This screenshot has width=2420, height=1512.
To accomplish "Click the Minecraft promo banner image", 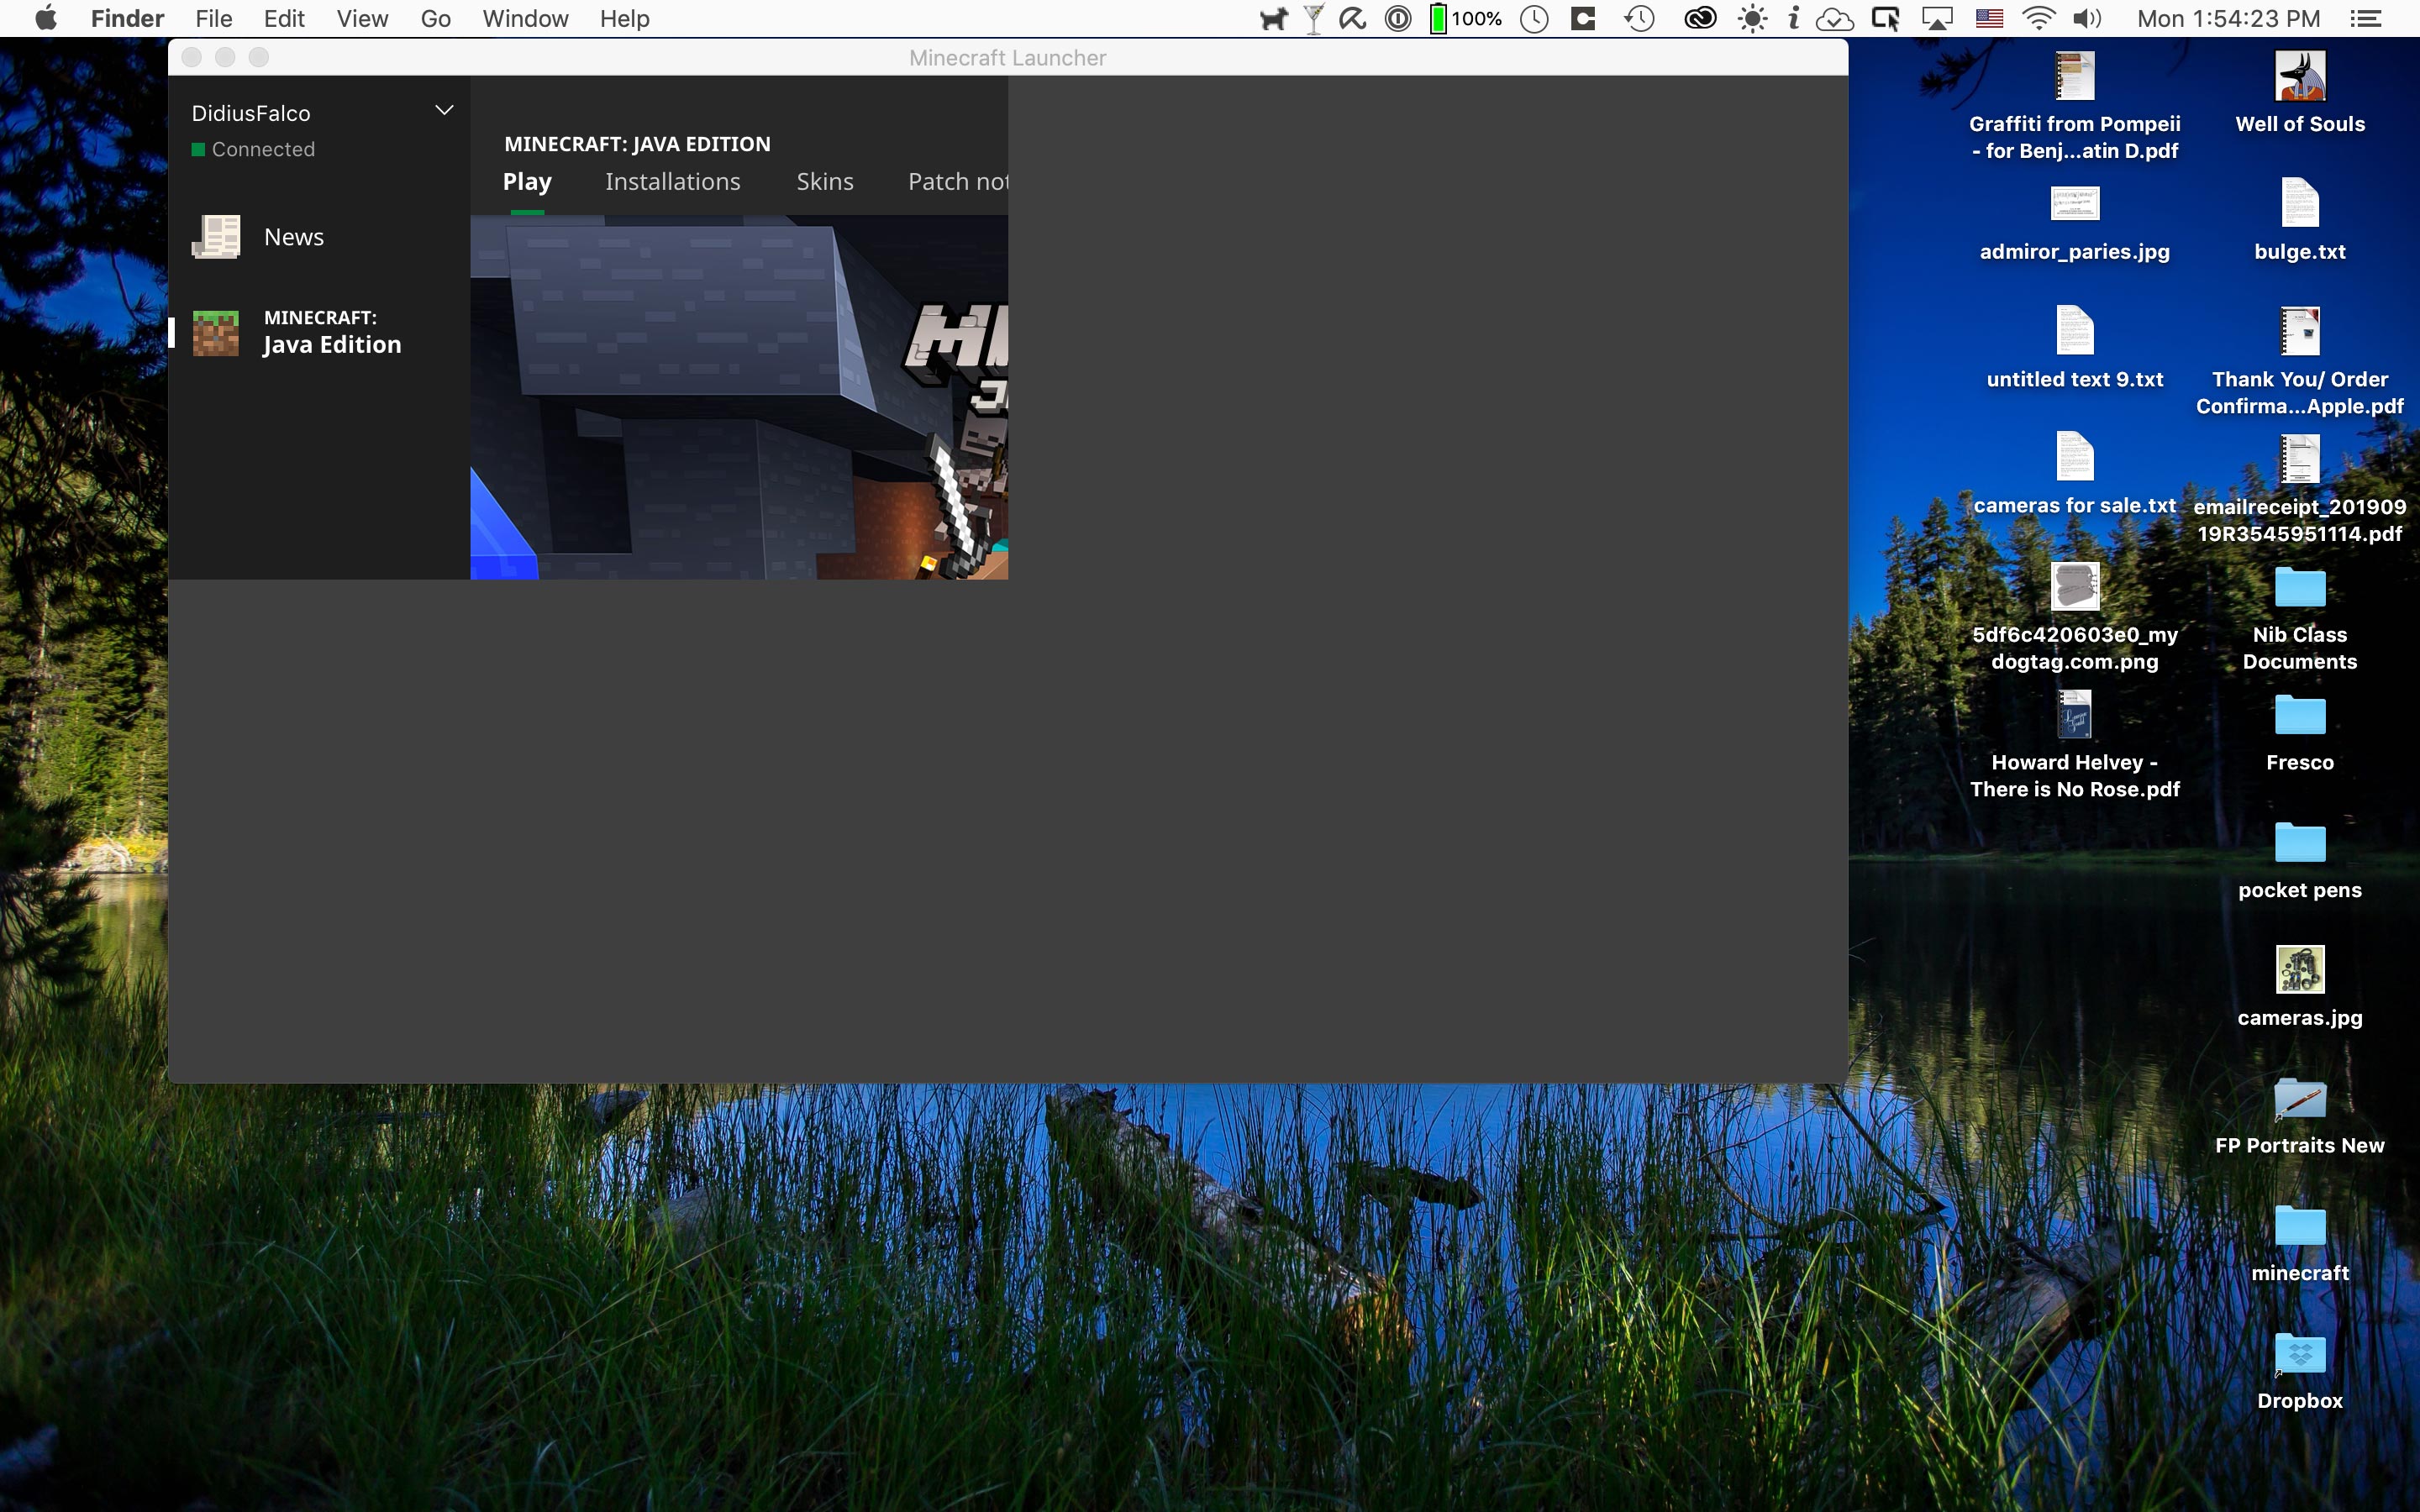I will (738, 397).
